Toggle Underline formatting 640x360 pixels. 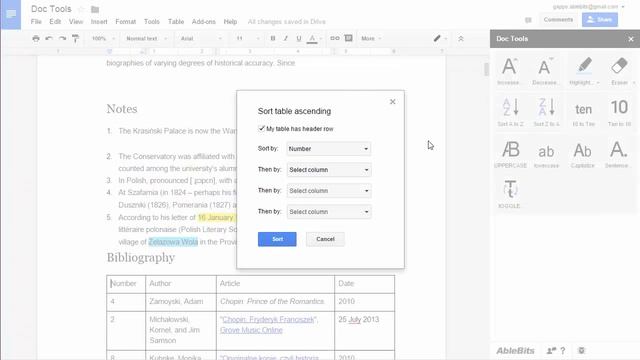pyautogui.click(x=299, y=38)
